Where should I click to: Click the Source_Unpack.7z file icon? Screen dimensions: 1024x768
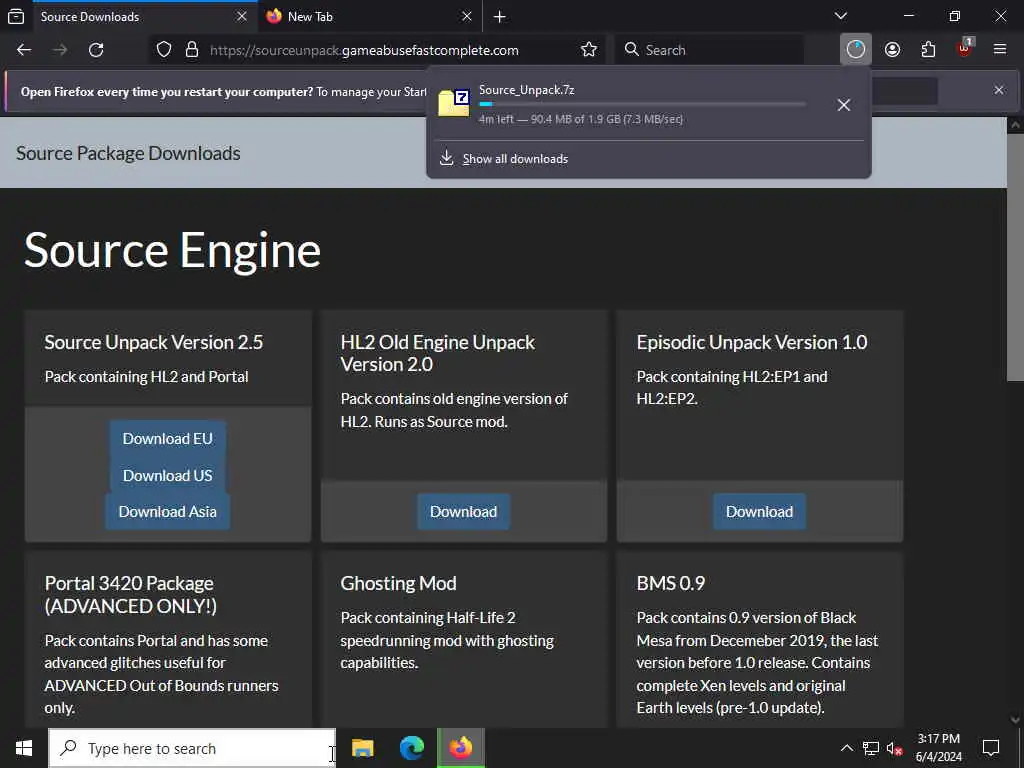(x=454, y=103)
